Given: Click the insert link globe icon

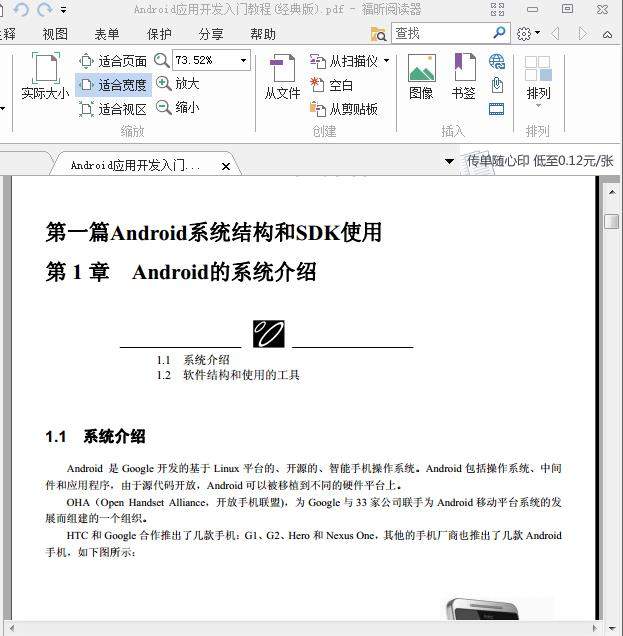Looking at the screenshot, I should click(x=497, y=62).
